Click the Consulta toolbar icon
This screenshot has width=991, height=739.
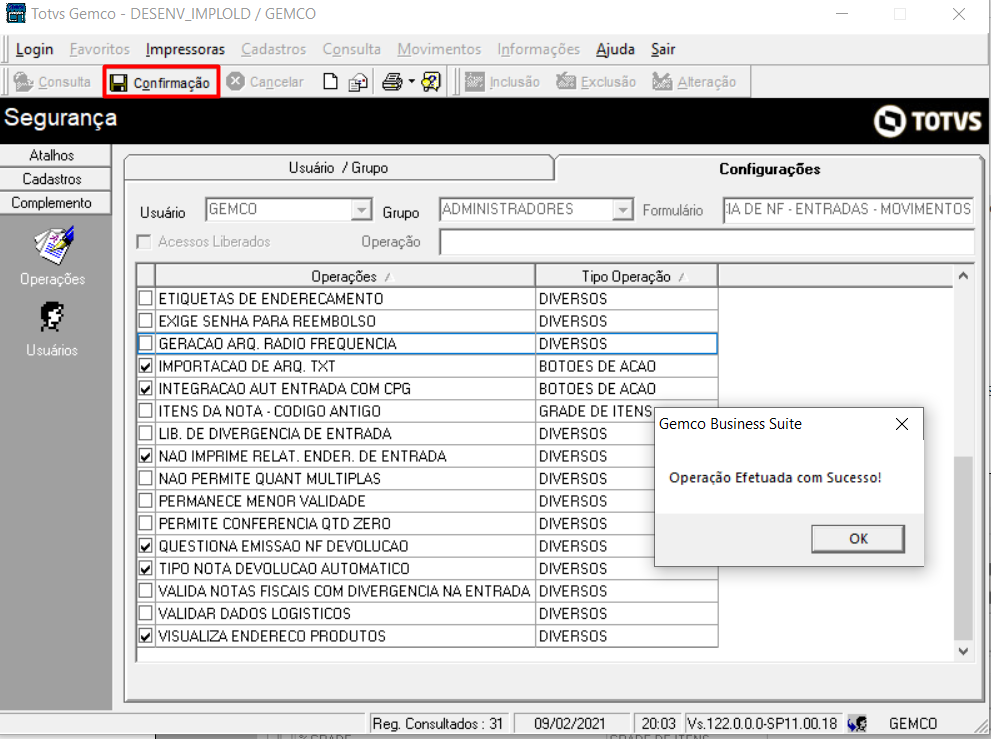point(23,82)
